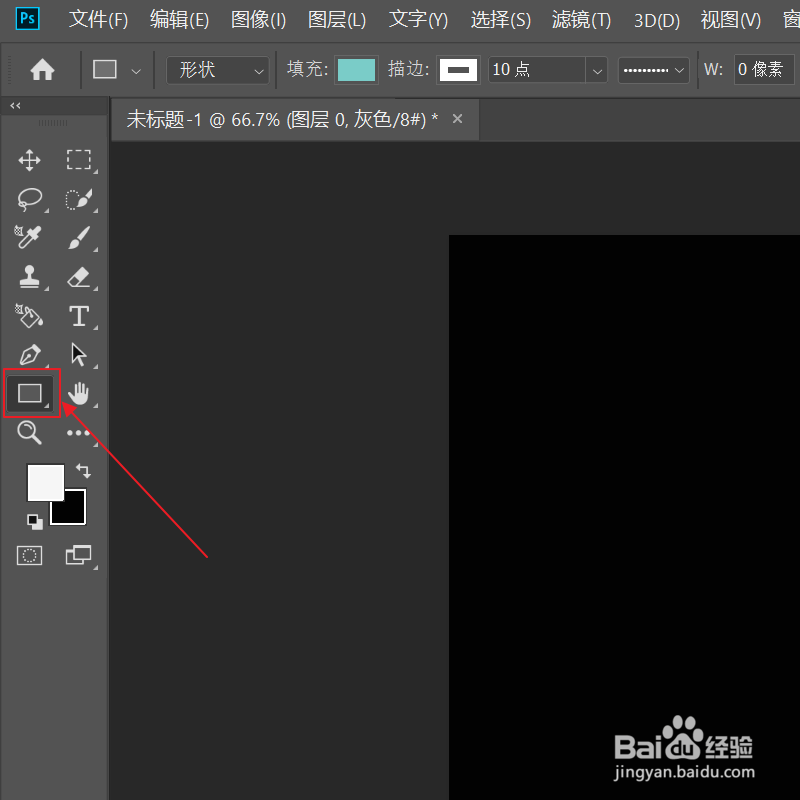Select the Paint Bucket tool
Viewport: 800px width, 800px height.
[29, 316]
